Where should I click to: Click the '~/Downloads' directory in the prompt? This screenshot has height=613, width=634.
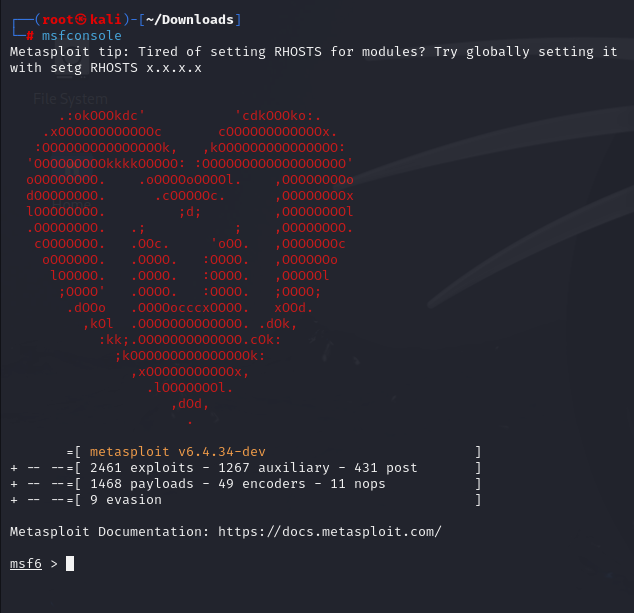point(190,19)
